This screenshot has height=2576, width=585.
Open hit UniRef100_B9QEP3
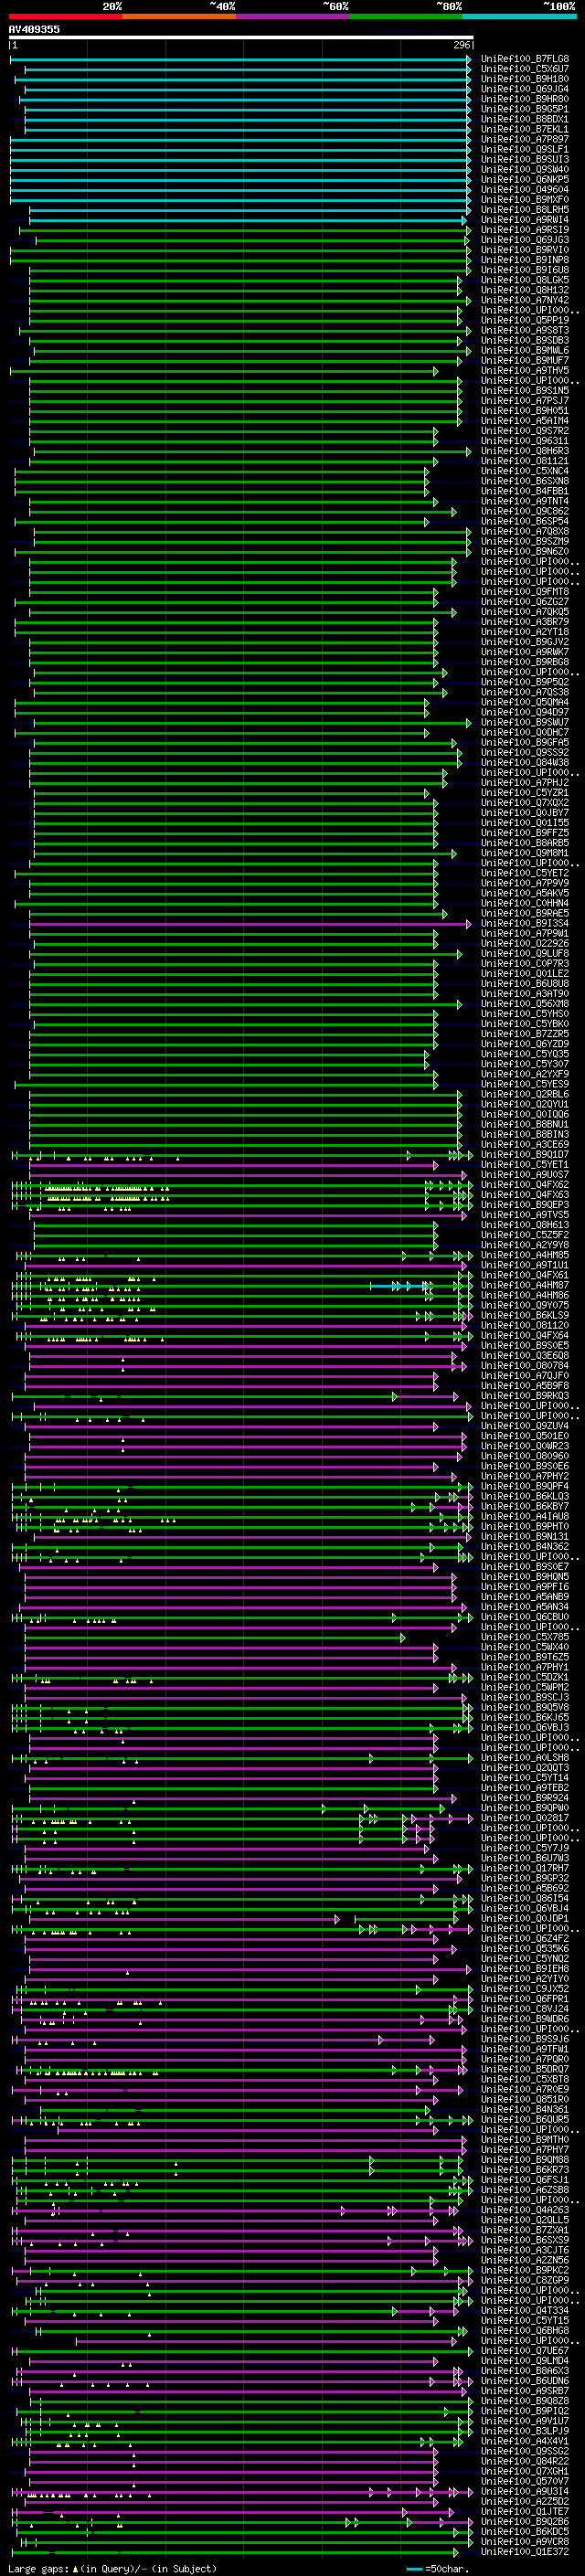524,1204
